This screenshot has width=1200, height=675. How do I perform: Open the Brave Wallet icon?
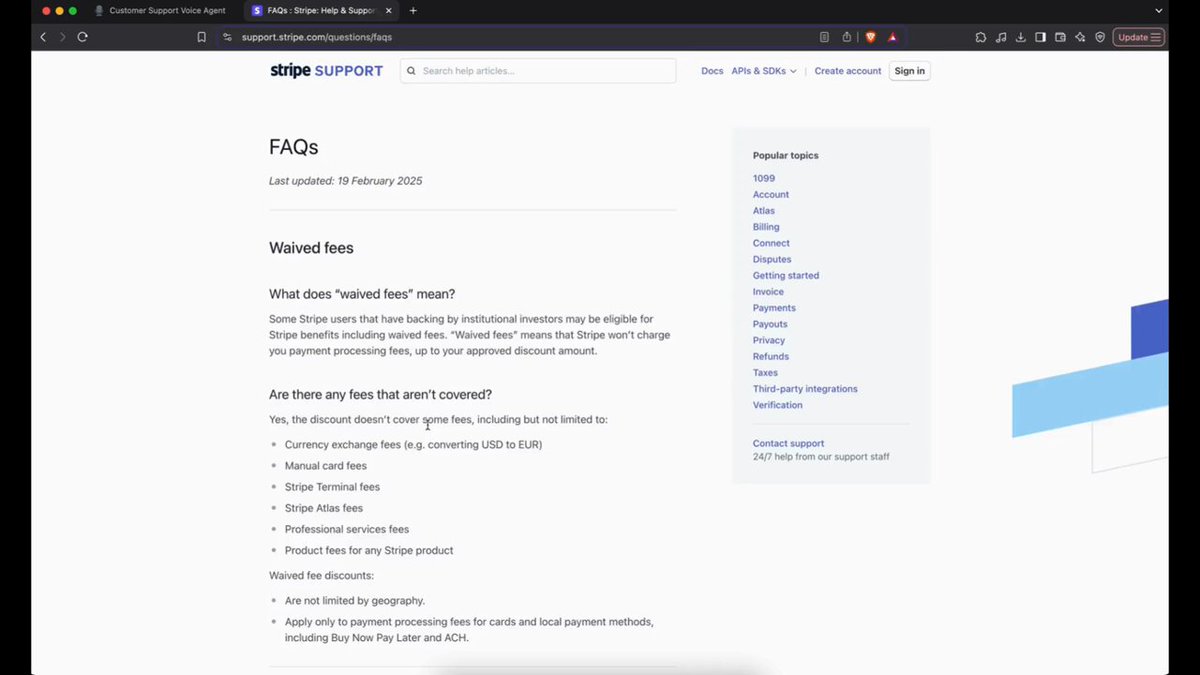(1060, 37)
